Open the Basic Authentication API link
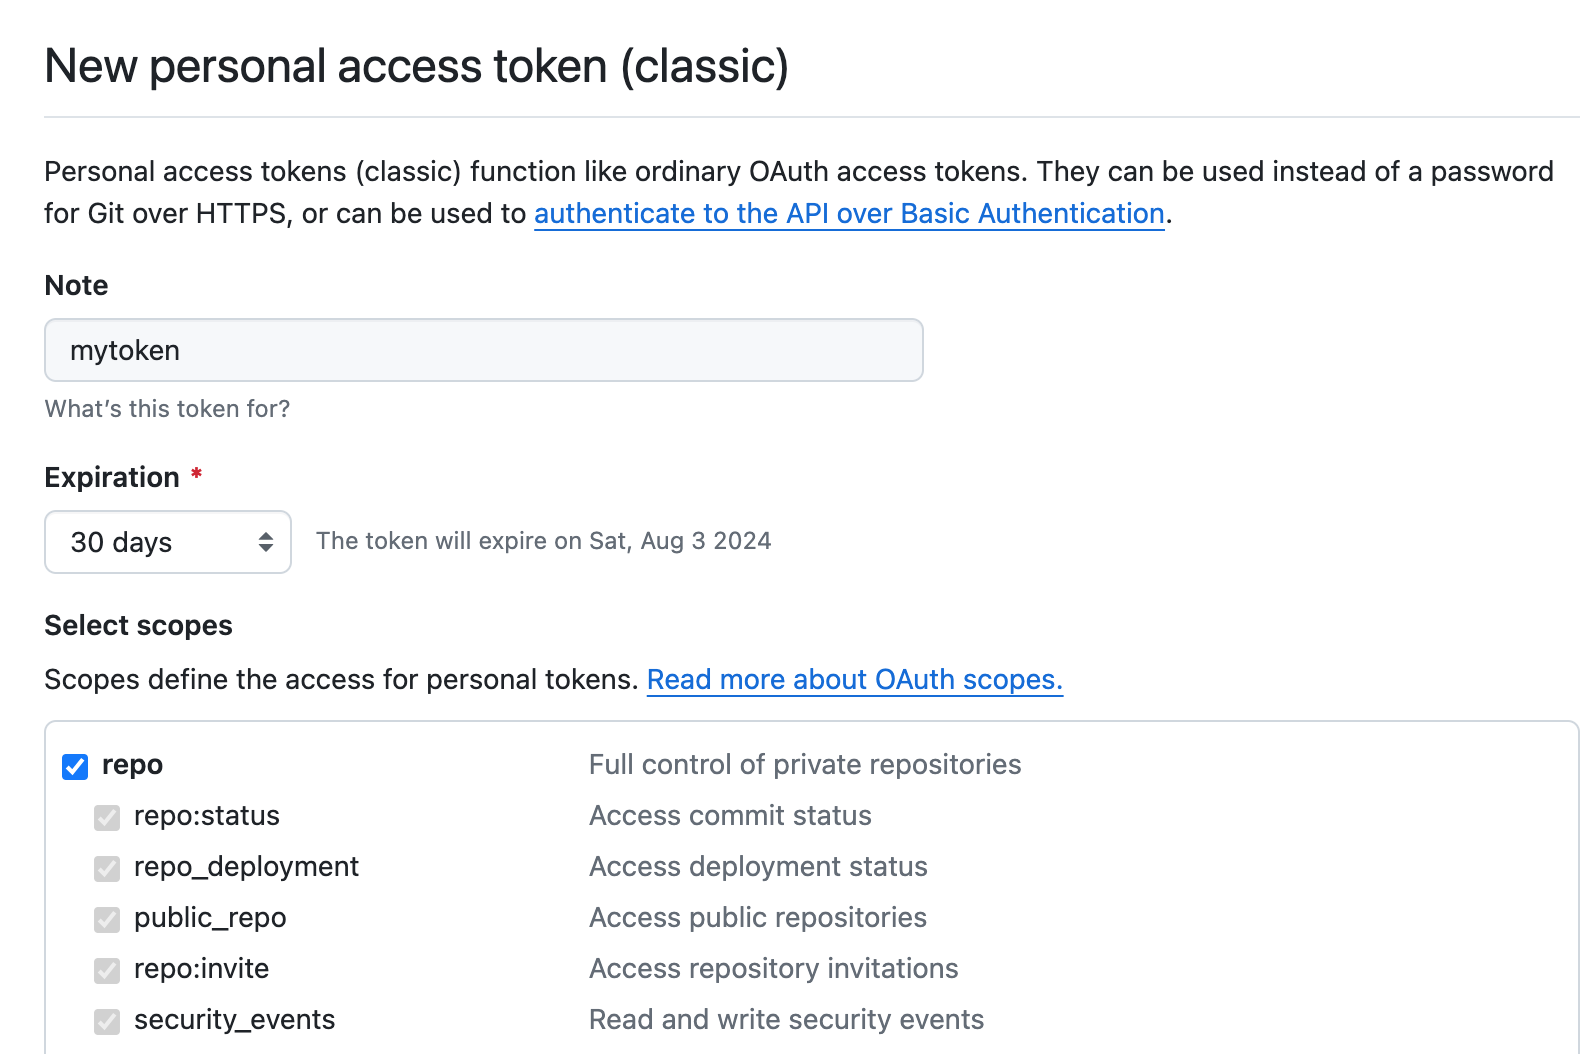The image size is (1596, 1054). click(849, 213)
